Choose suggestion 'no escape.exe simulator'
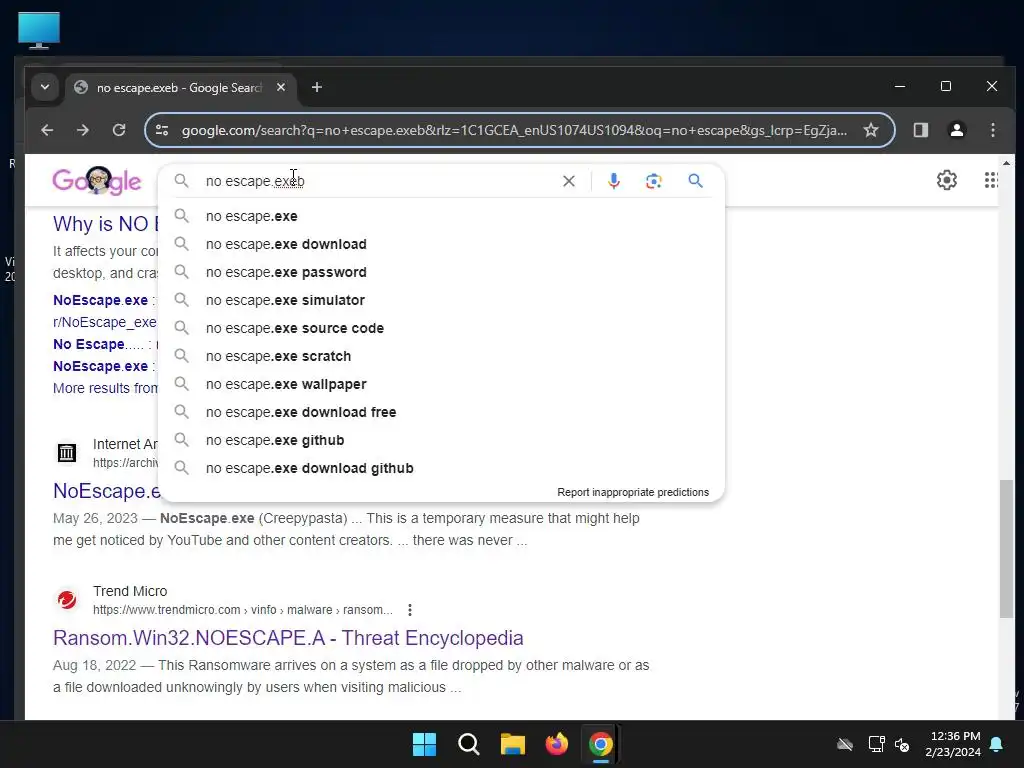 pos(441,300)
